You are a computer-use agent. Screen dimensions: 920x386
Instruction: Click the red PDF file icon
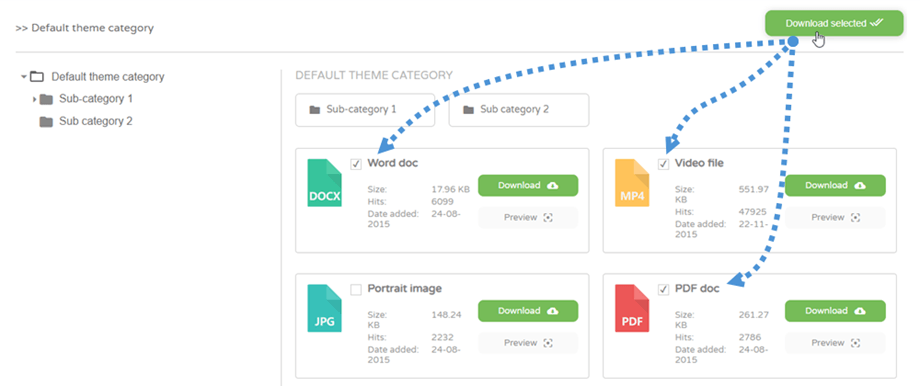tap(632, 309)
